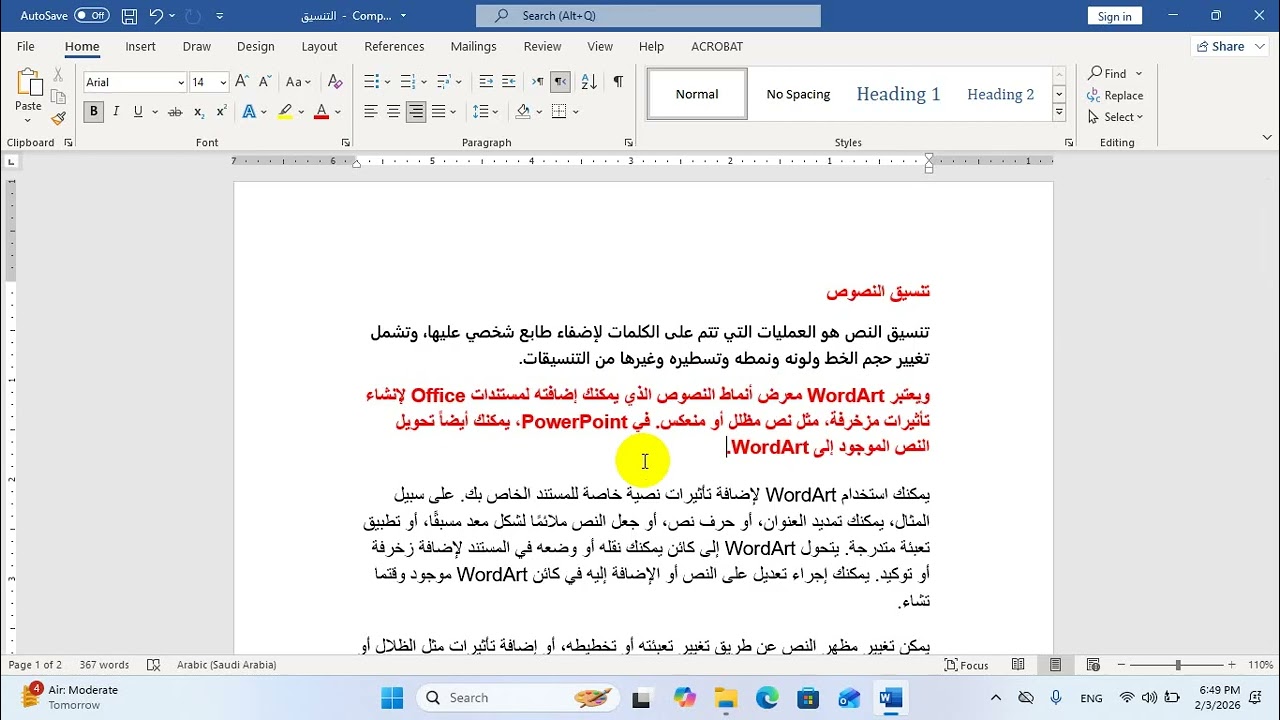This screenshot has width=1280, height=720.
Task: Click the Save disk icon
Action: click(129, 16)
